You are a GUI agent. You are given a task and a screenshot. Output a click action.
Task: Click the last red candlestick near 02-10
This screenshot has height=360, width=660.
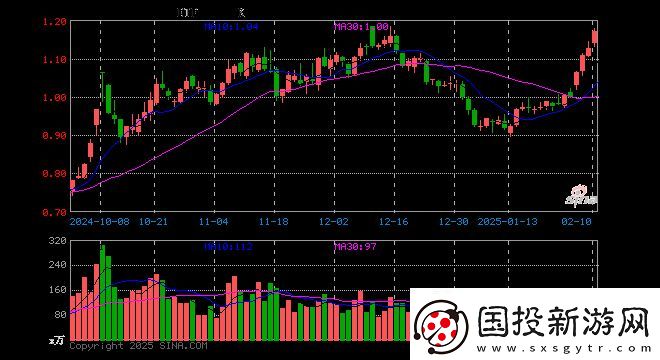595,37
